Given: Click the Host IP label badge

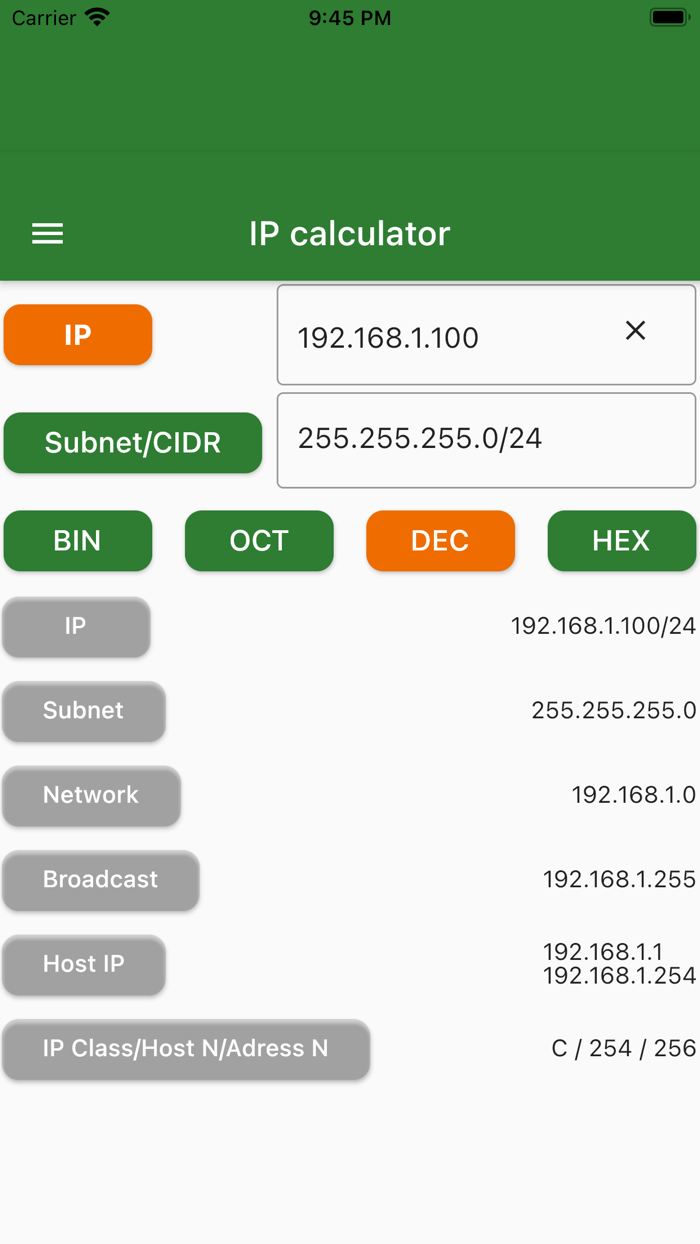Looking at the screenshot, I should tap(83, 965).
